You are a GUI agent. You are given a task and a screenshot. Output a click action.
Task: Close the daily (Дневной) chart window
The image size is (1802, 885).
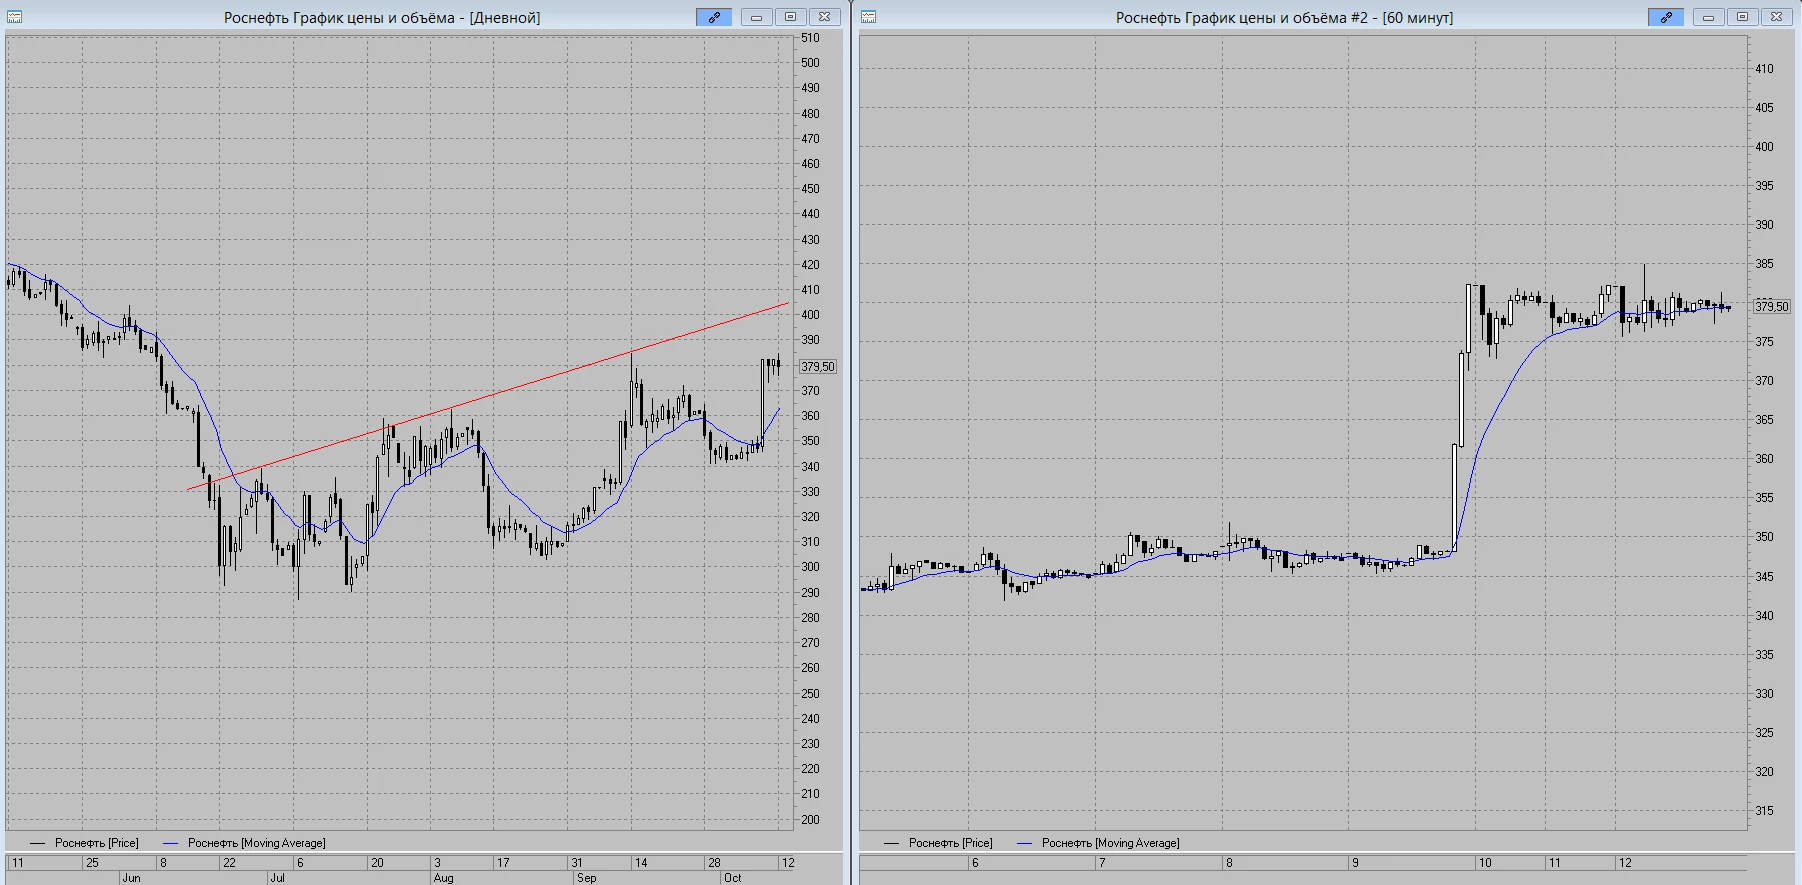(x=824, y=17)
